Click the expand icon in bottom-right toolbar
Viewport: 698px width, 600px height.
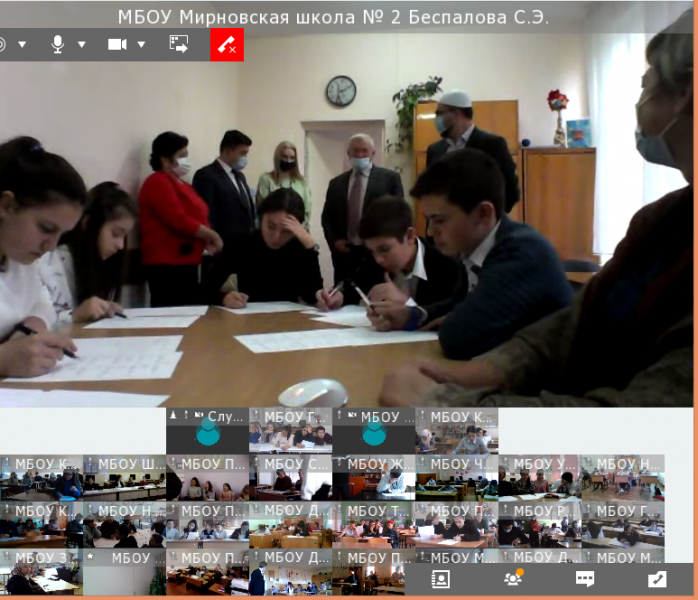click(x=657, y=579)
